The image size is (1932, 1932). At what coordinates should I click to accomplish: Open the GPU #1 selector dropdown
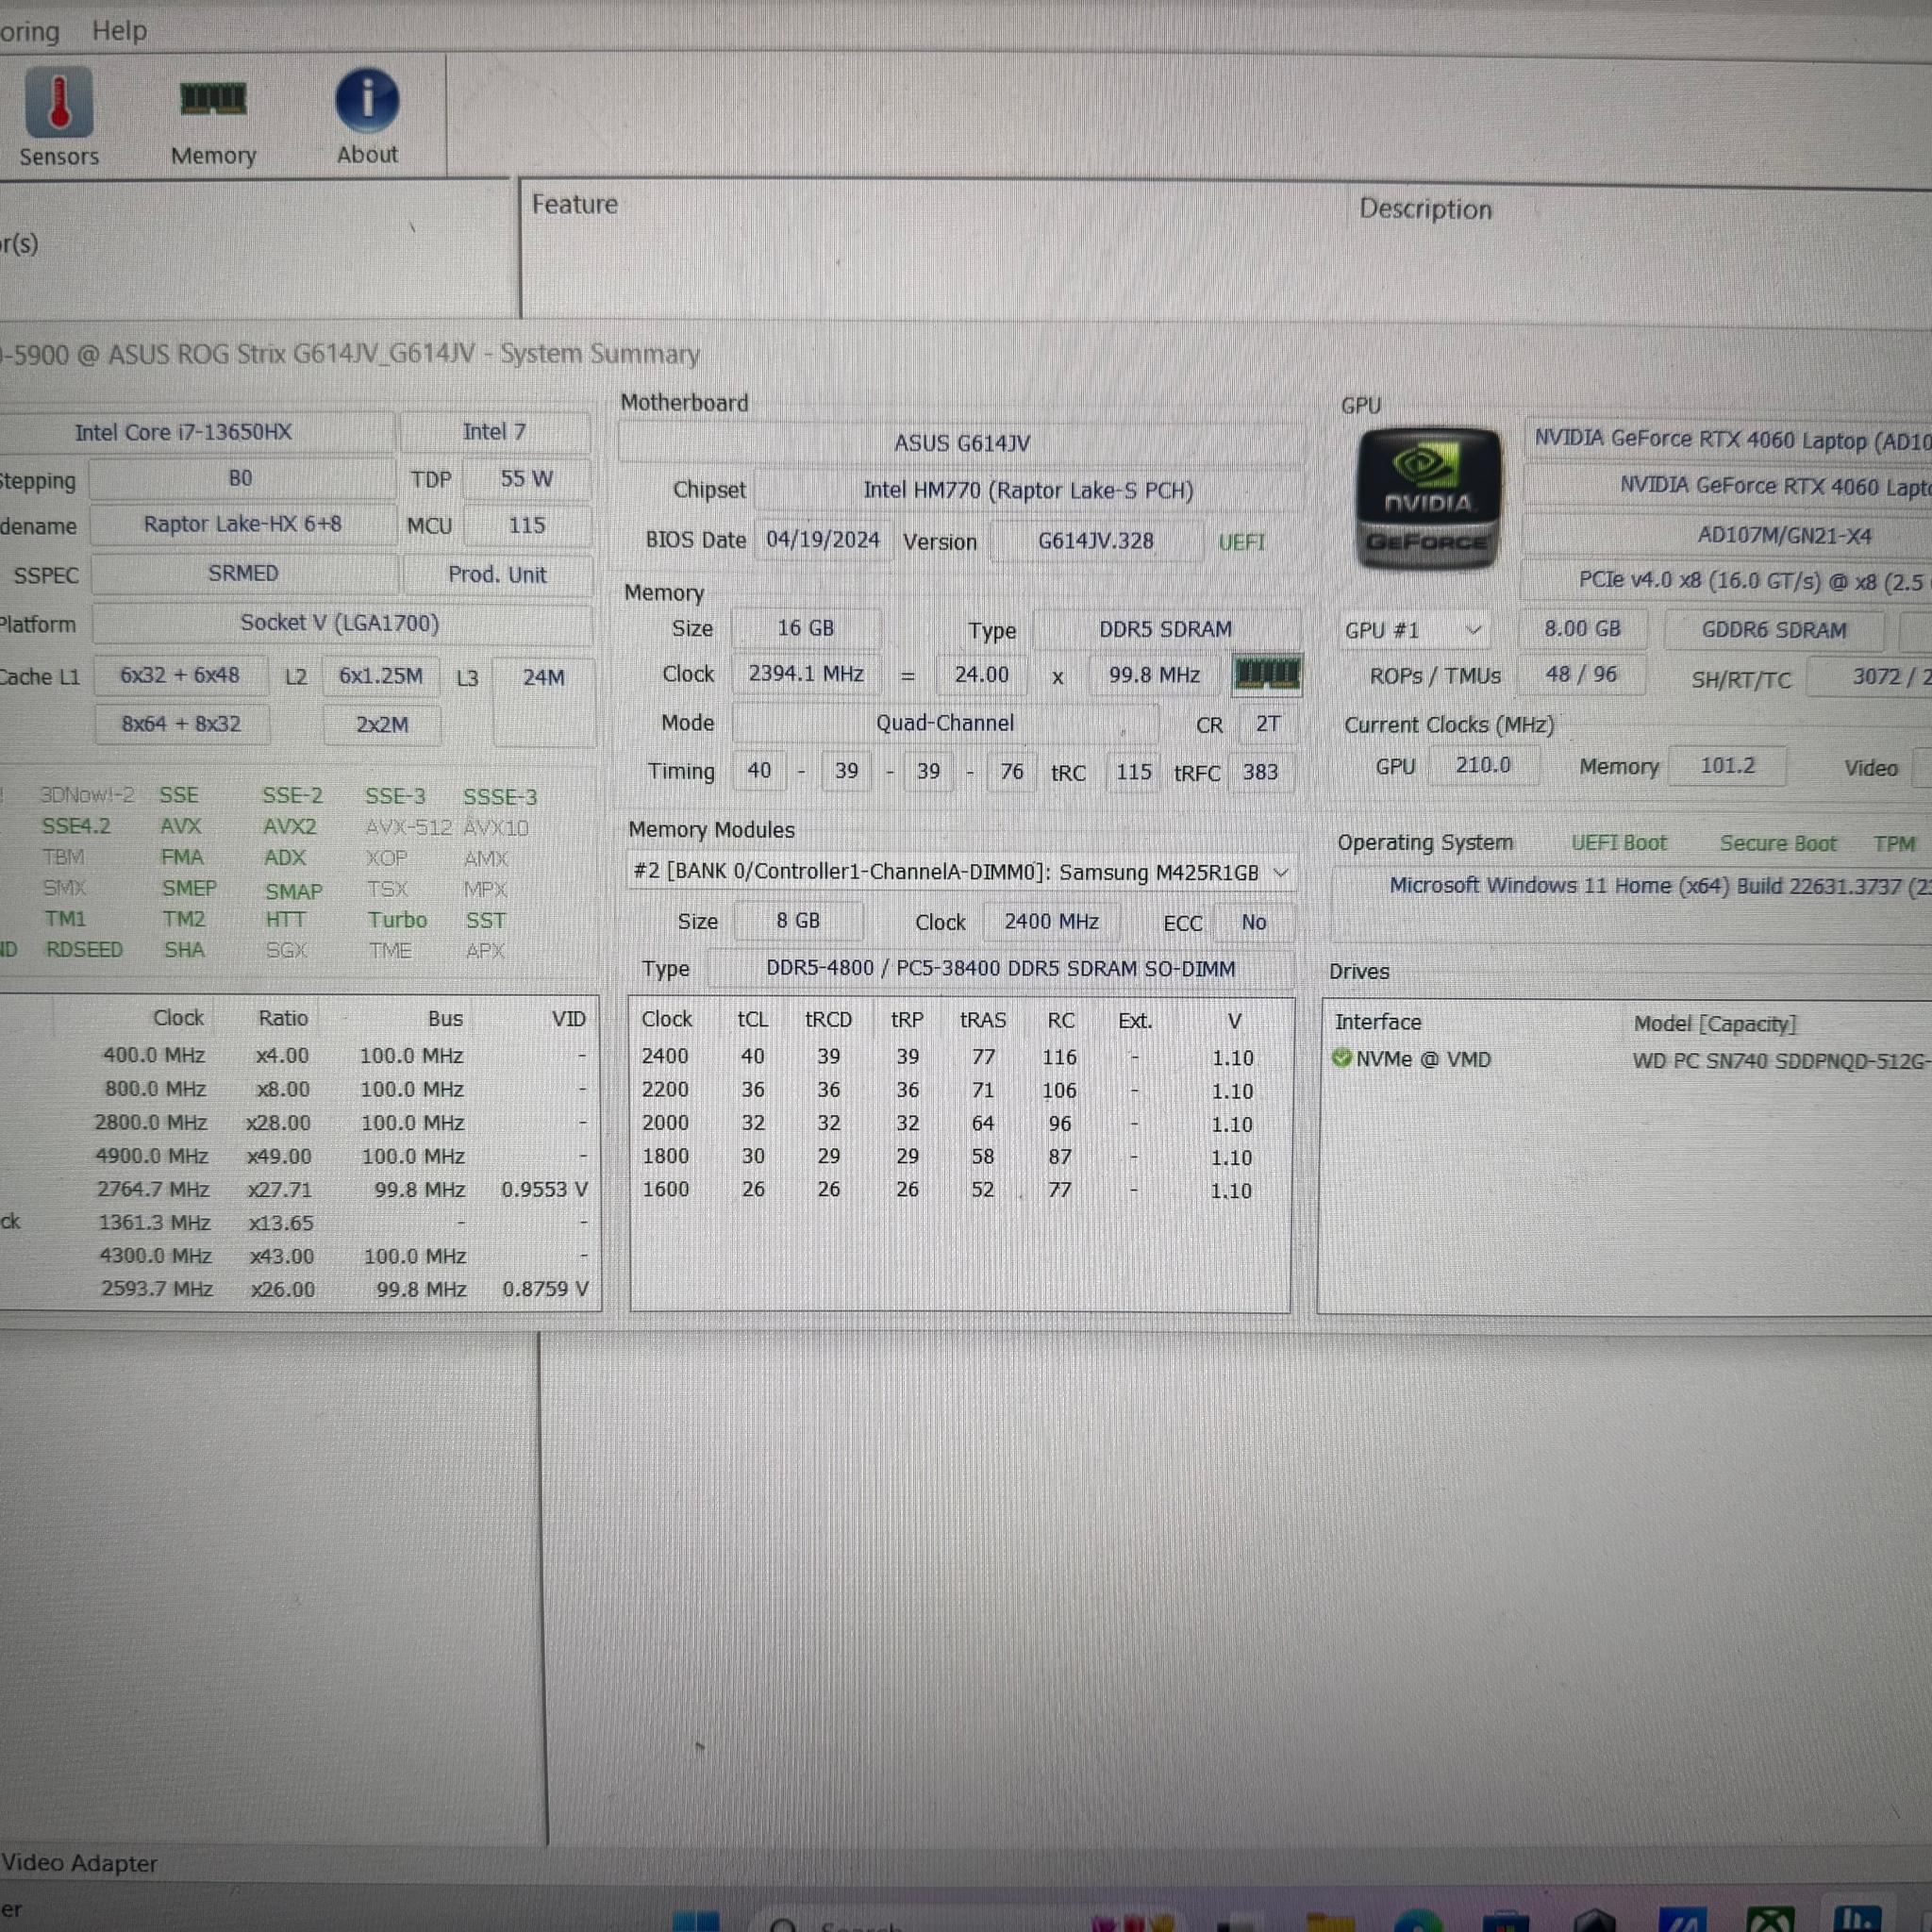pos(1413,630)
